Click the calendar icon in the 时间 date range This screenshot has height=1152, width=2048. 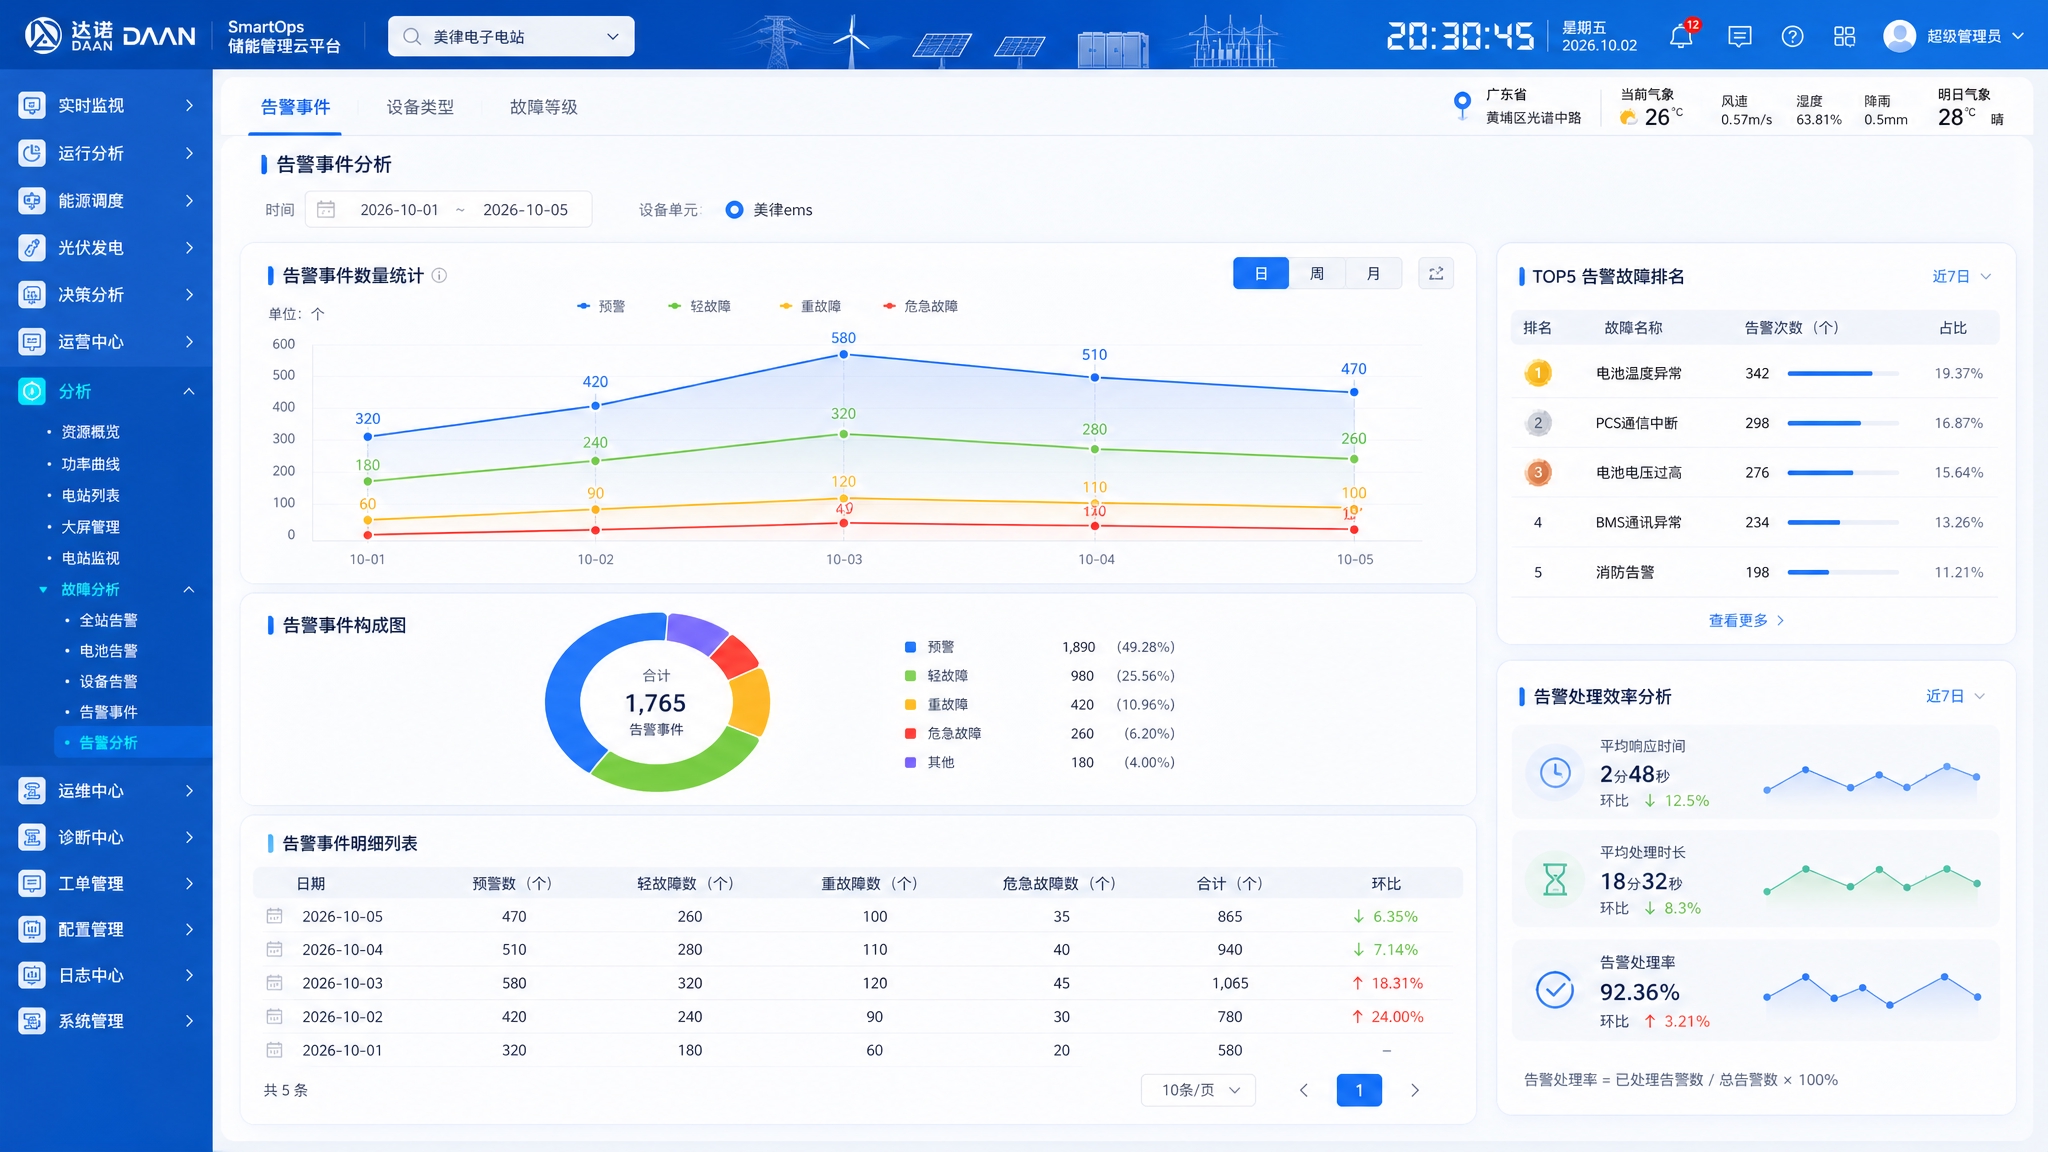click(x=326, y=209)
